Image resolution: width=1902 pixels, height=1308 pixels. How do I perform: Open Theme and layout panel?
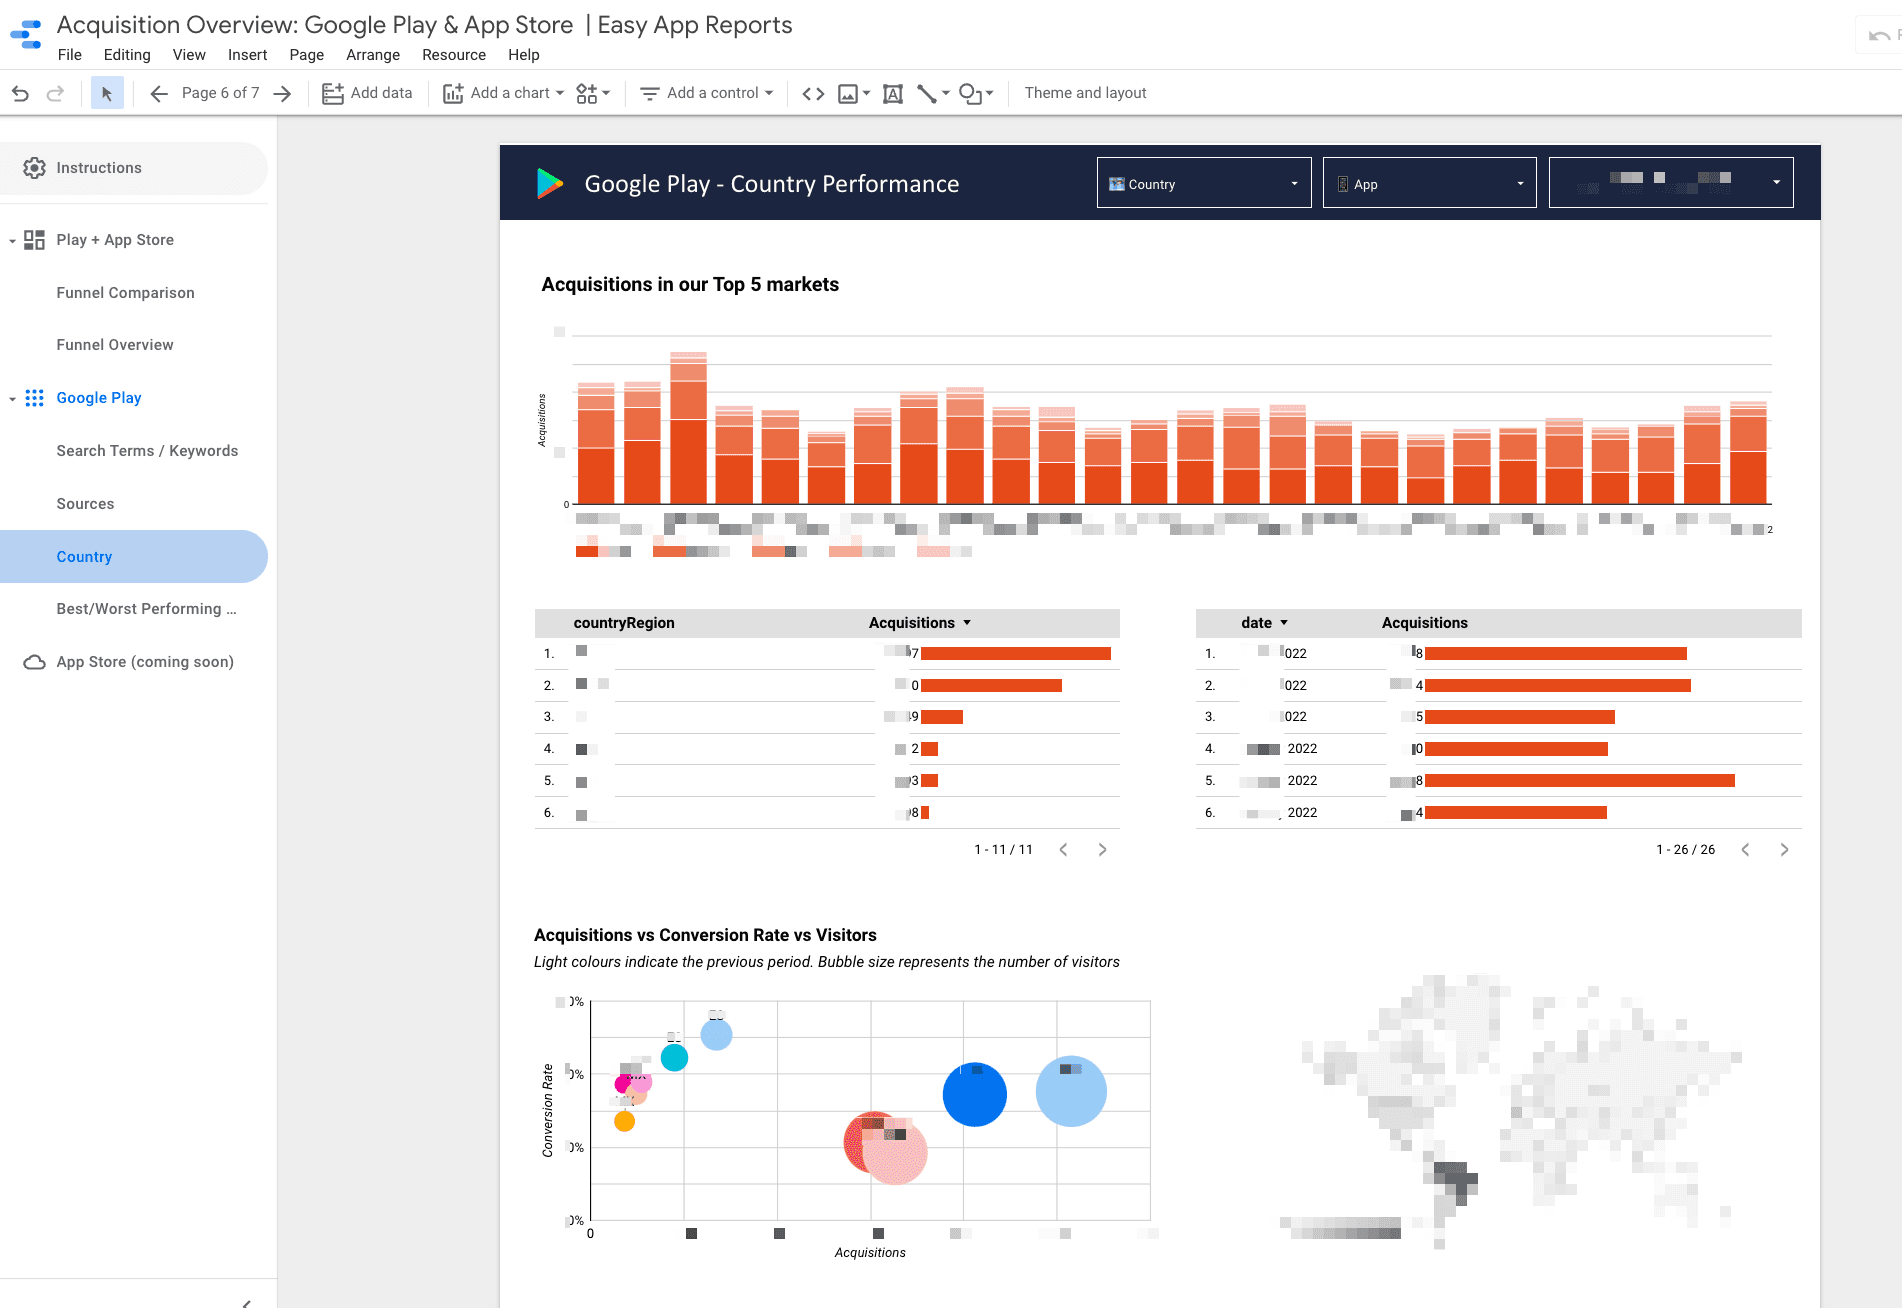point(1085,93)
